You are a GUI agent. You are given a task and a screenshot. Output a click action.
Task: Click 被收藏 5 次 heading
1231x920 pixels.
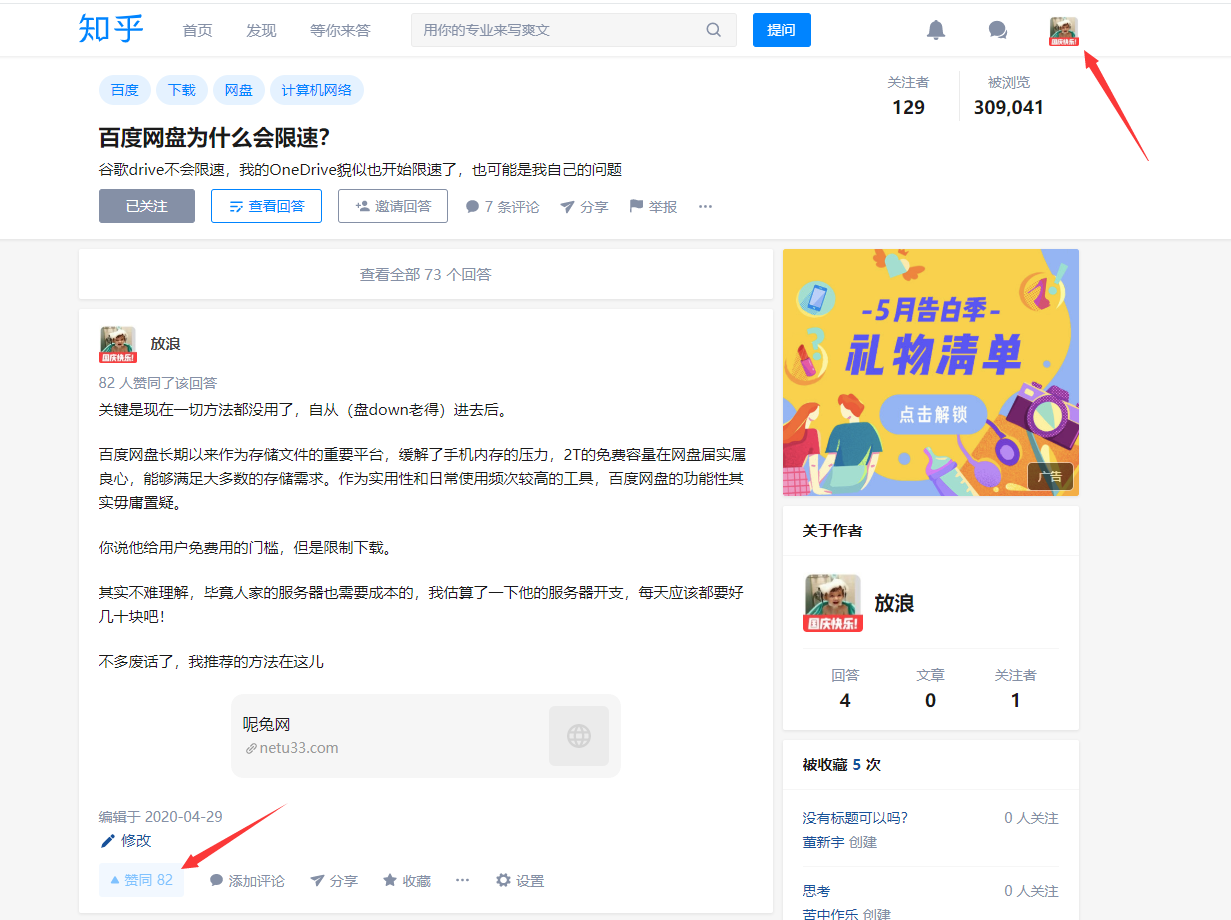(x=841, y=765)
